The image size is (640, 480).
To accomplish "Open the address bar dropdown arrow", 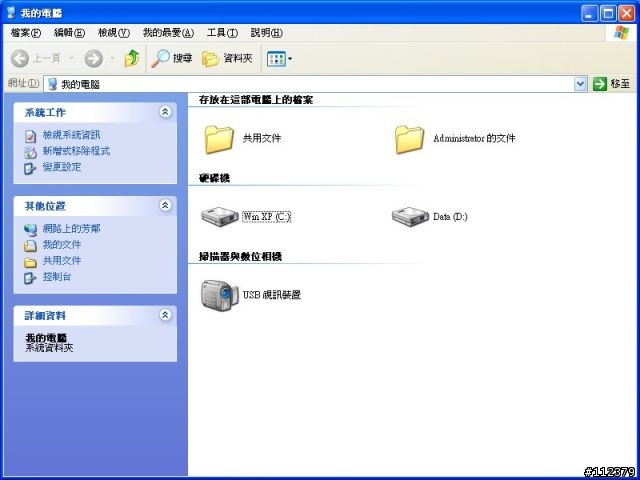I will click(580, 84).
